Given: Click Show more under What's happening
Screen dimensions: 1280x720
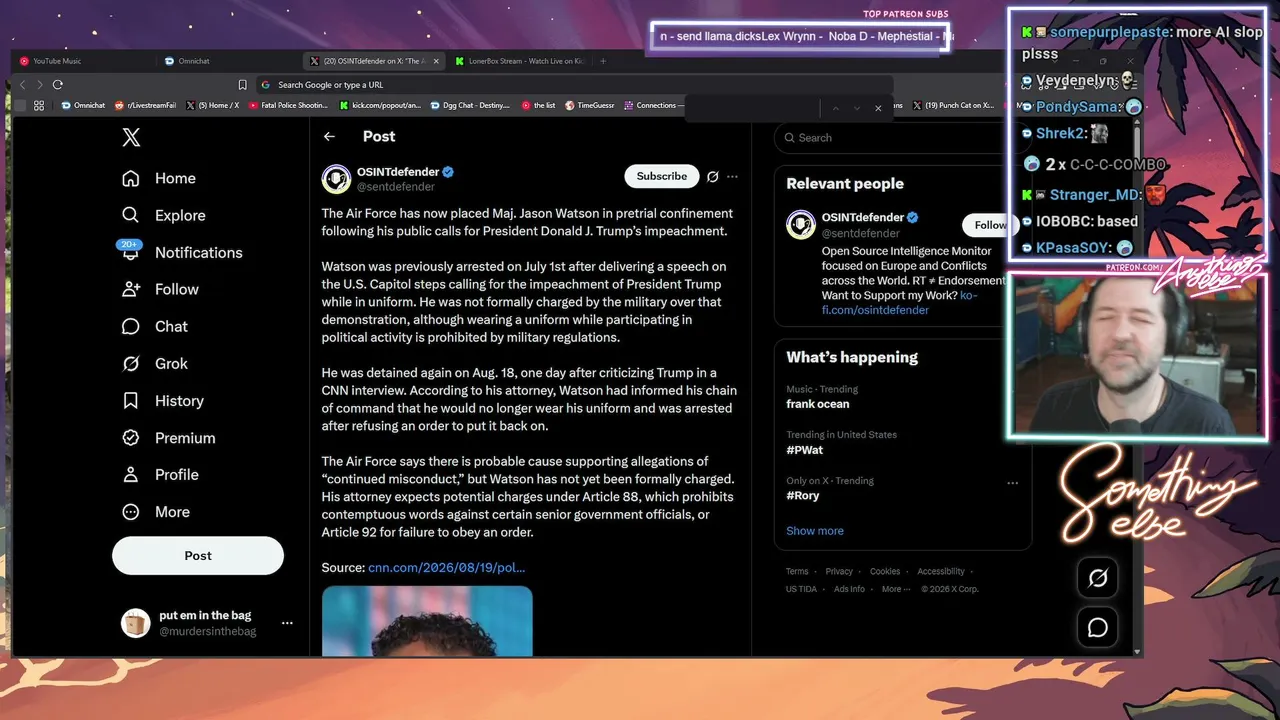Looking at the screenshot, I should point(815,531).
